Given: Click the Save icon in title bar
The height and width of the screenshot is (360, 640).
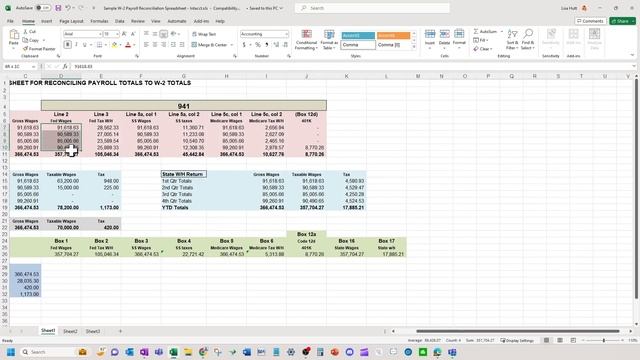Looking at the screenshot, I should coord(58,8).
